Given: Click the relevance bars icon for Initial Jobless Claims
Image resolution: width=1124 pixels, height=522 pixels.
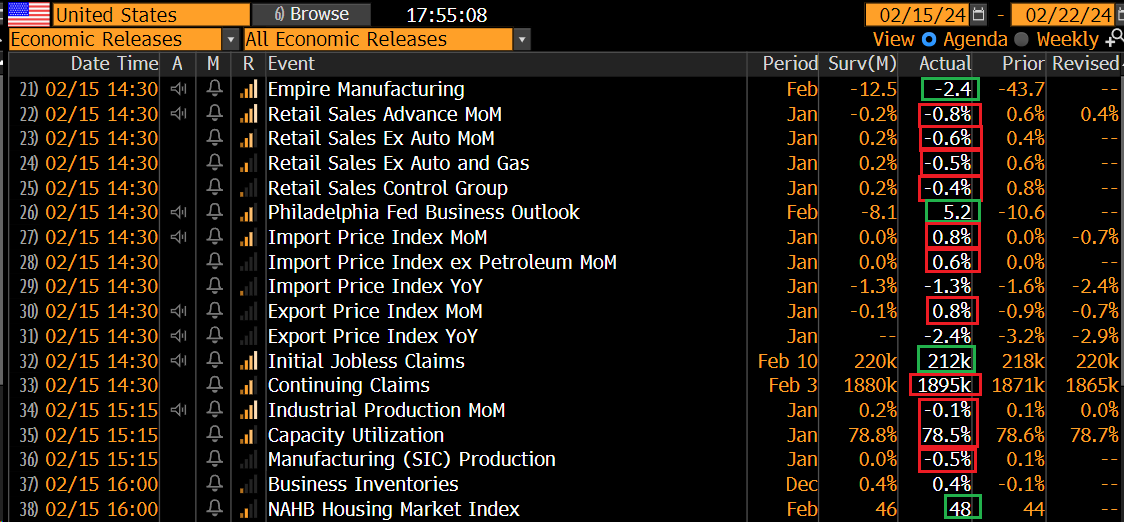Looking at the screenshot, I should 248,361.
